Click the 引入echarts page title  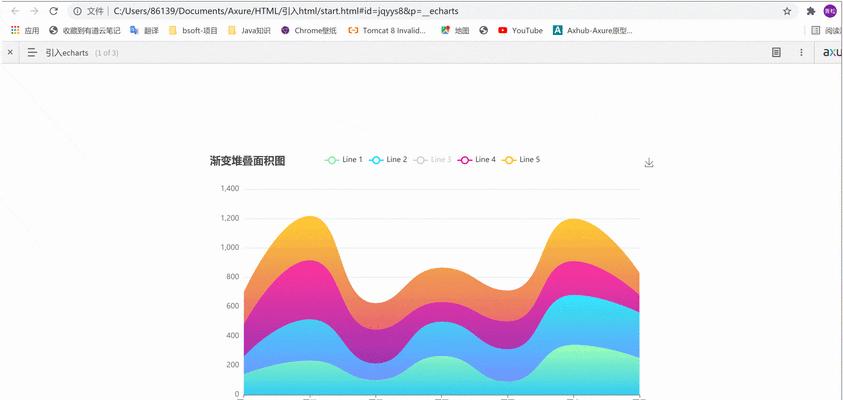click(67, 53)
